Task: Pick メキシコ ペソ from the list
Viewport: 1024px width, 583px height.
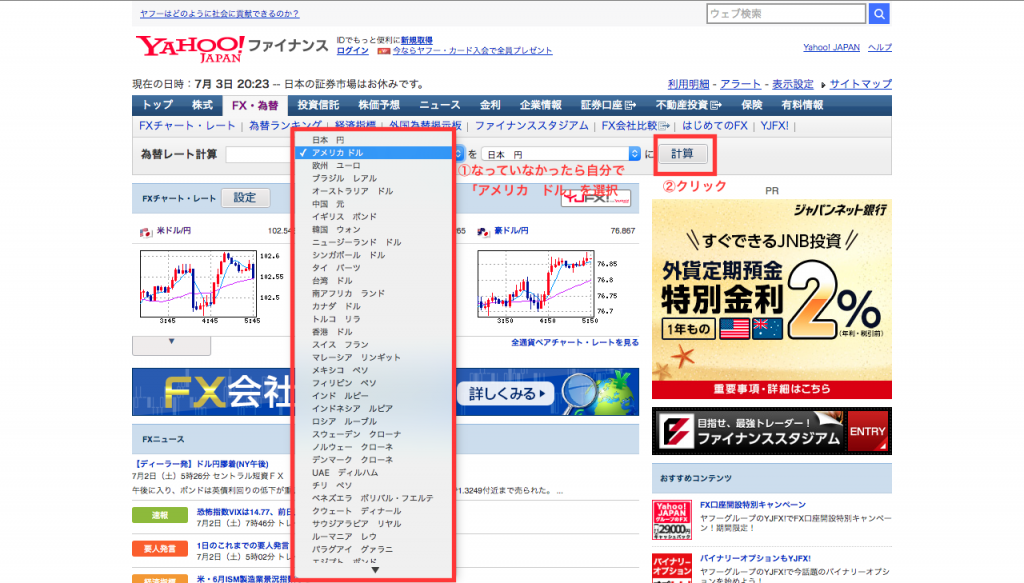Action: pyautogui.click(x=374, y=370)
